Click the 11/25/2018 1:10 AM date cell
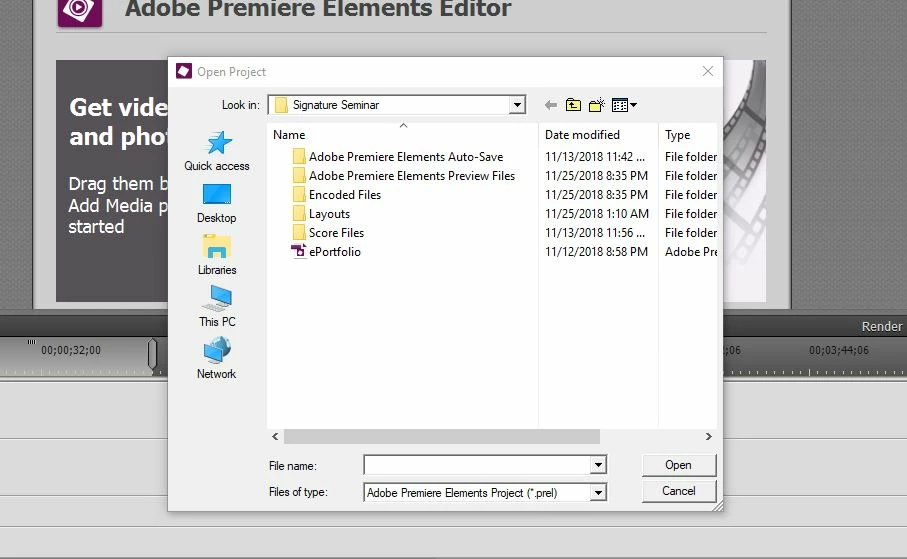 [597, 214]
